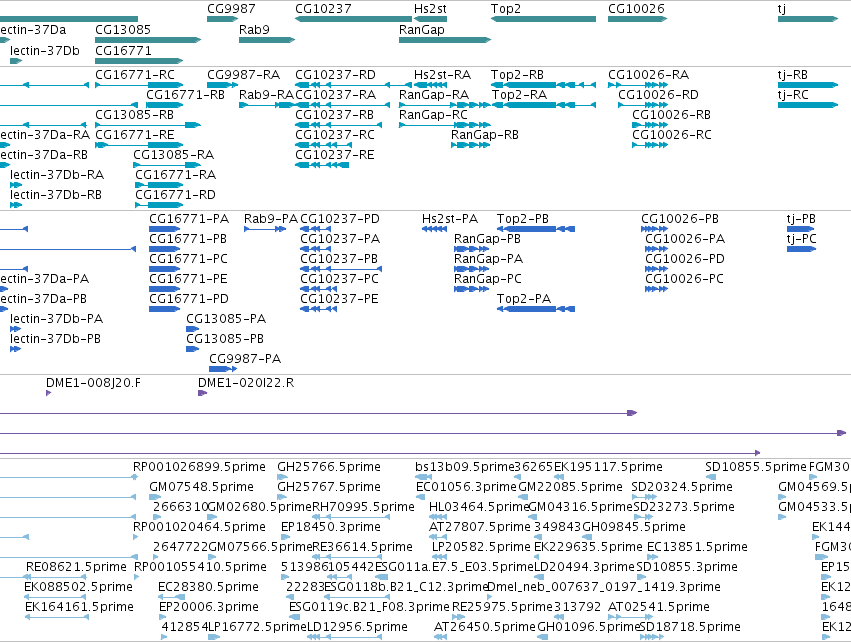
Task: Select protein CG13085-PA
Action: [x=226, y=319]
